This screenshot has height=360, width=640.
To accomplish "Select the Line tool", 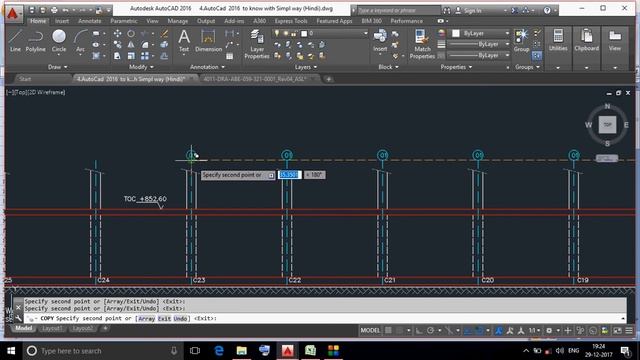I will (x=15, y=41).
